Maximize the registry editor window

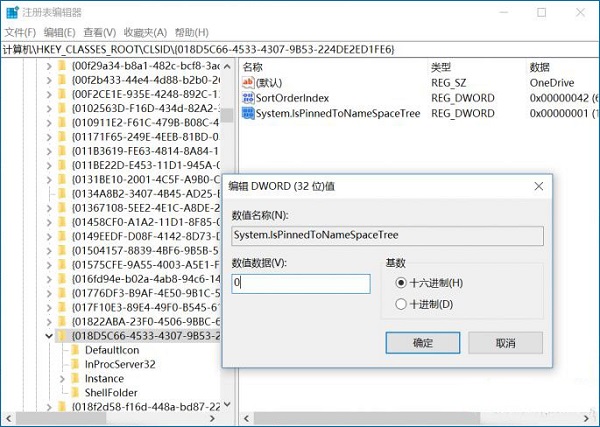[x=542, y=13]
